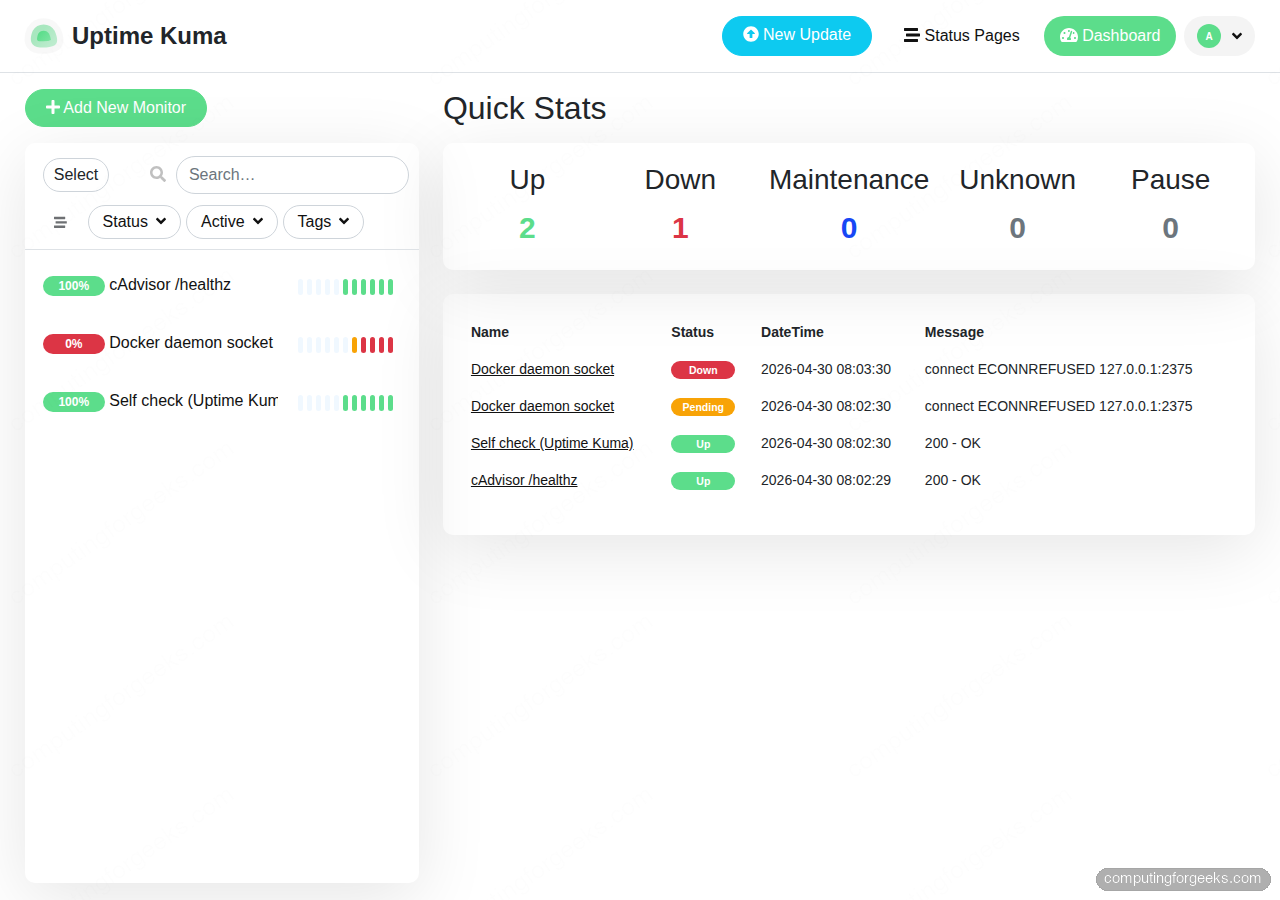
Task: Open the Docker daemon socket link in Down row
Action: point(542,369)
